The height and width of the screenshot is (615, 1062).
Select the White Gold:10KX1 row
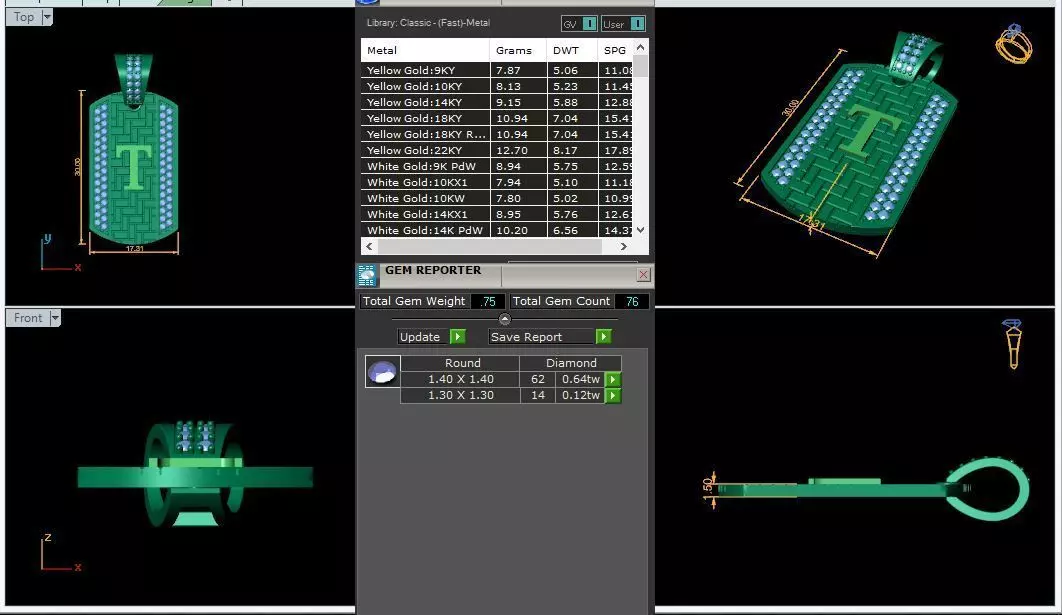(x=497, y=182)
